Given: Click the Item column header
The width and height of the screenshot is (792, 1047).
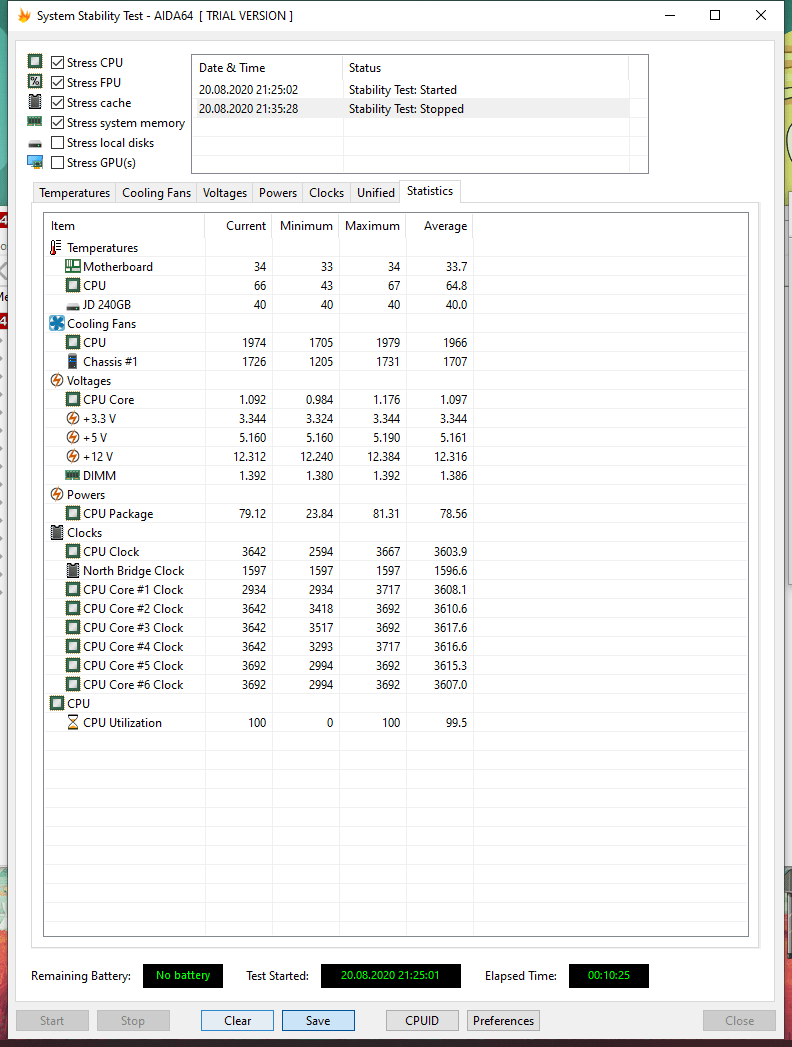Looking at the screenshot, I should [x=124, y=226].
